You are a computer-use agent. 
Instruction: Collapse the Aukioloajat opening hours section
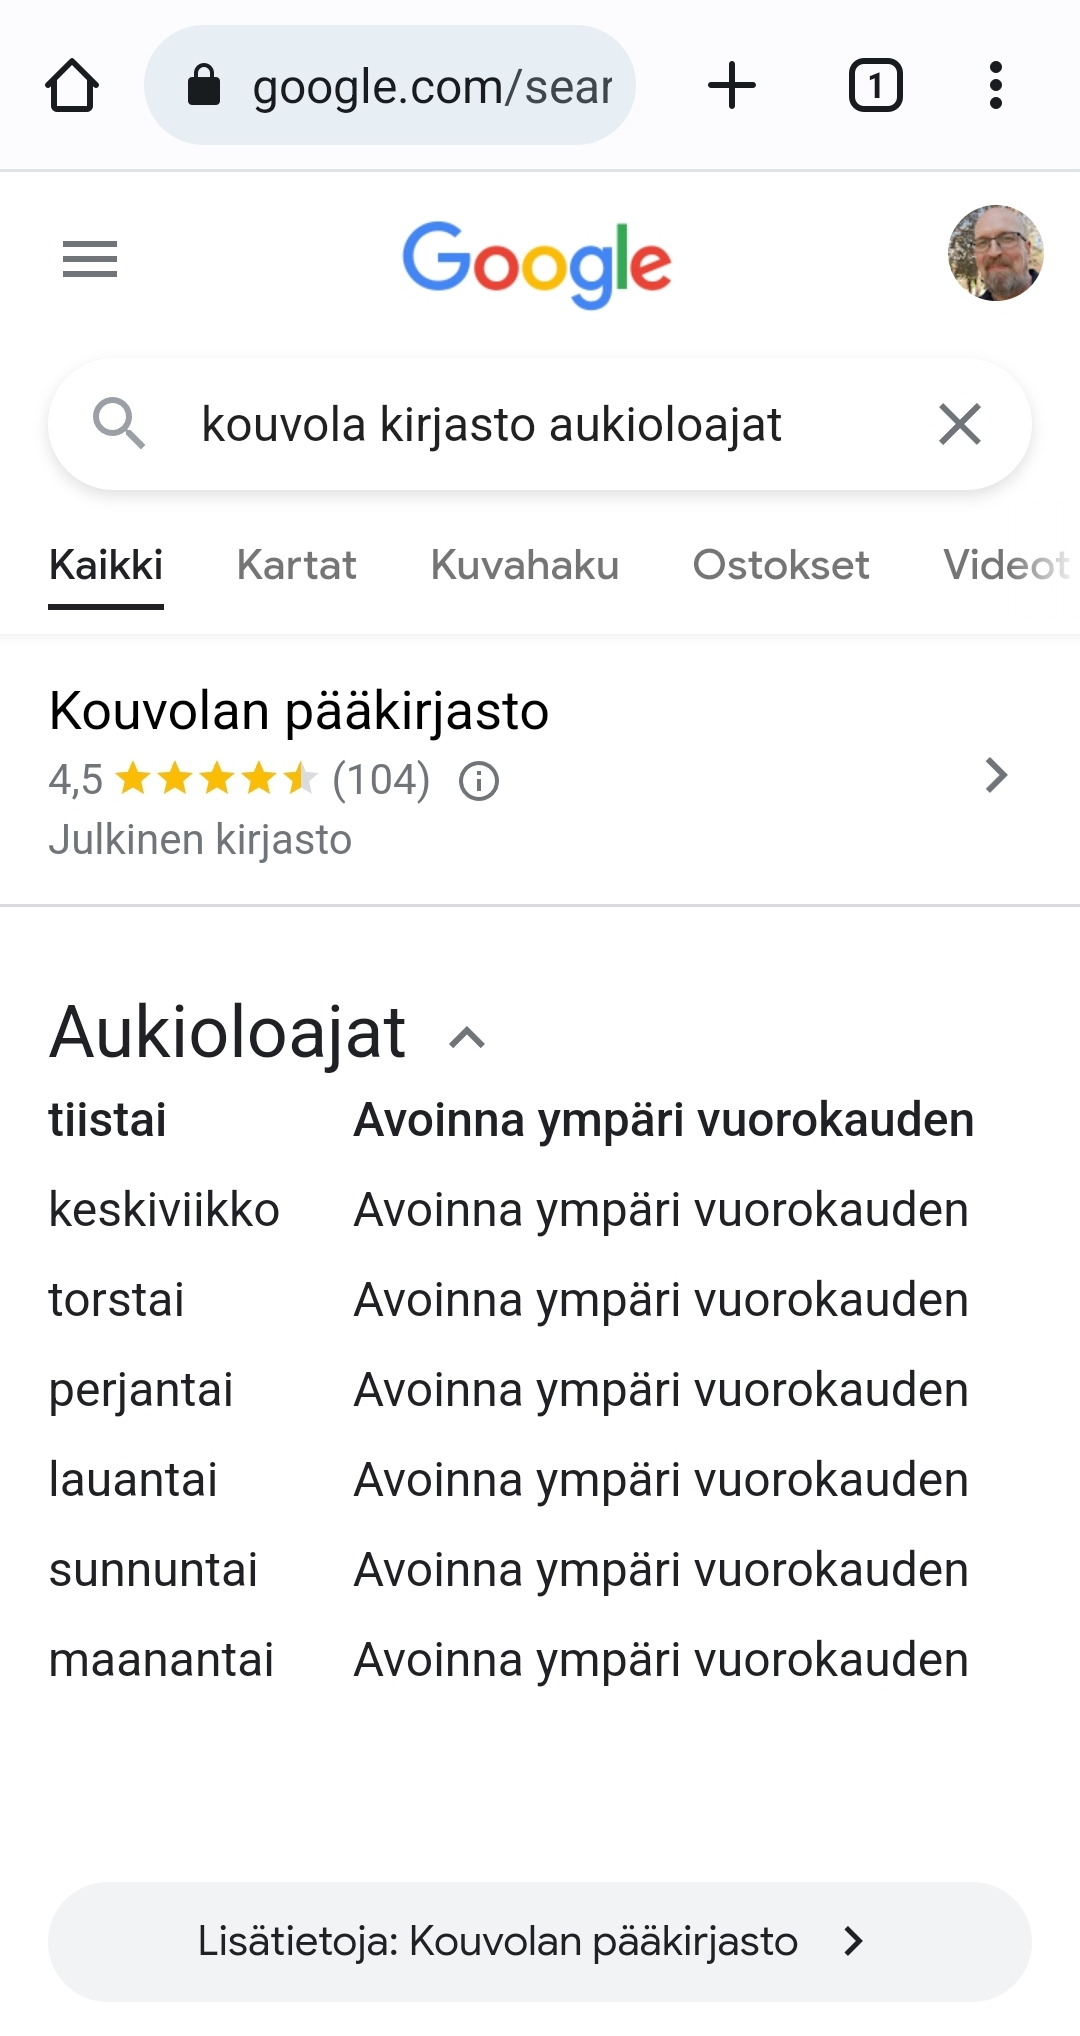467,1038
